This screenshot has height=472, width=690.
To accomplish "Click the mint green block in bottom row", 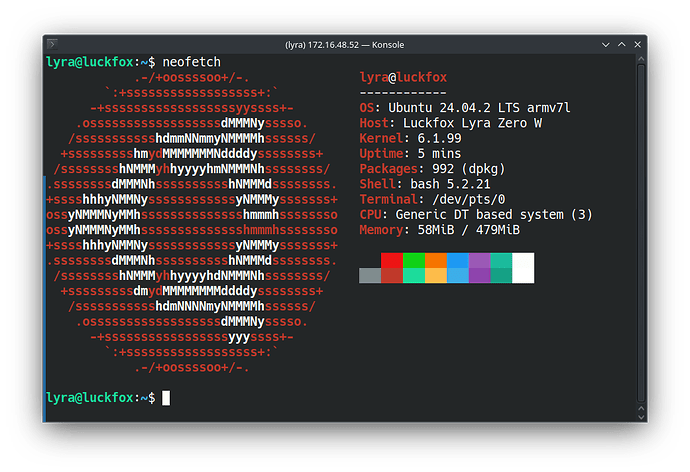I will 414,276.
